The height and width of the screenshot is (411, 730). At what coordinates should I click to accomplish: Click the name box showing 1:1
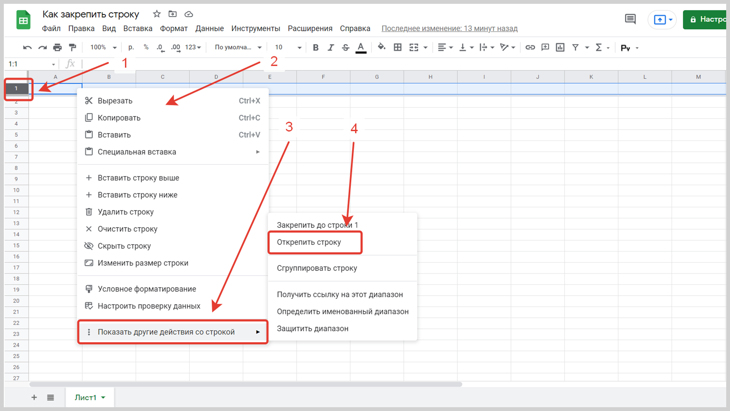point(31,64)
